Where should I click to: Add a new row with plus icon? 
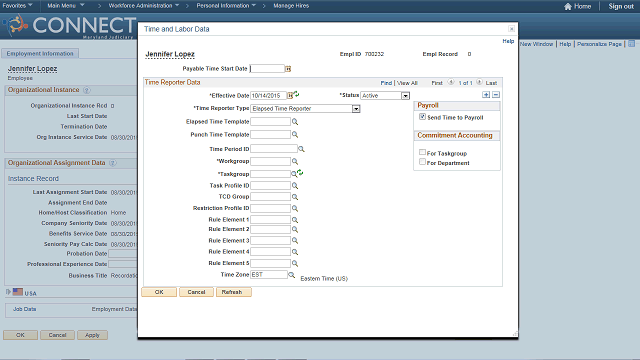tap(486, 95)
